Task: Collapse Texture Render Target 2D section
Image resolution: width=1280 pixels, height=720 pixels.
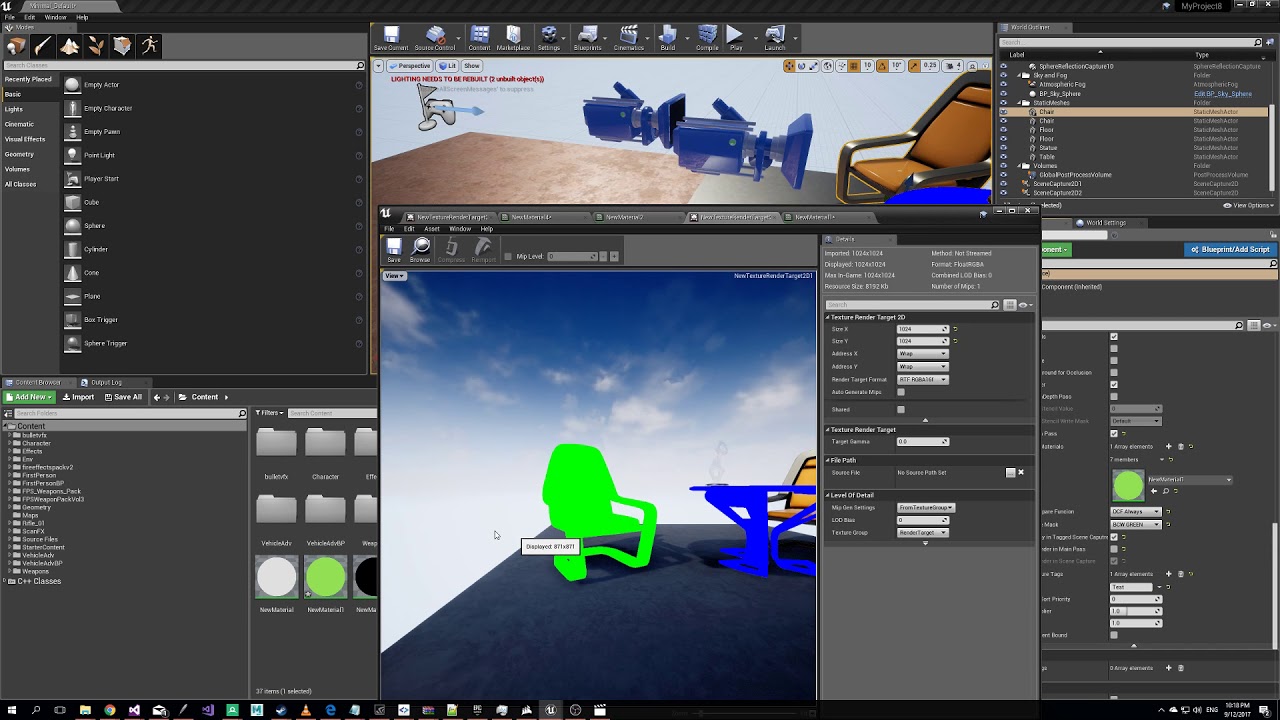Action: (x=828, y=317)
